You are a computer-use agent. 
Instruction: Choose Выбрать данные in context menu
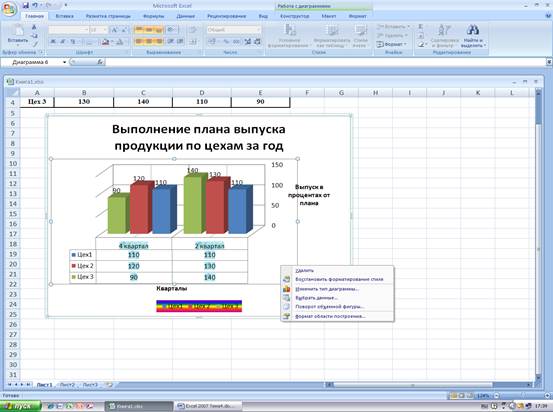[316, 298]
